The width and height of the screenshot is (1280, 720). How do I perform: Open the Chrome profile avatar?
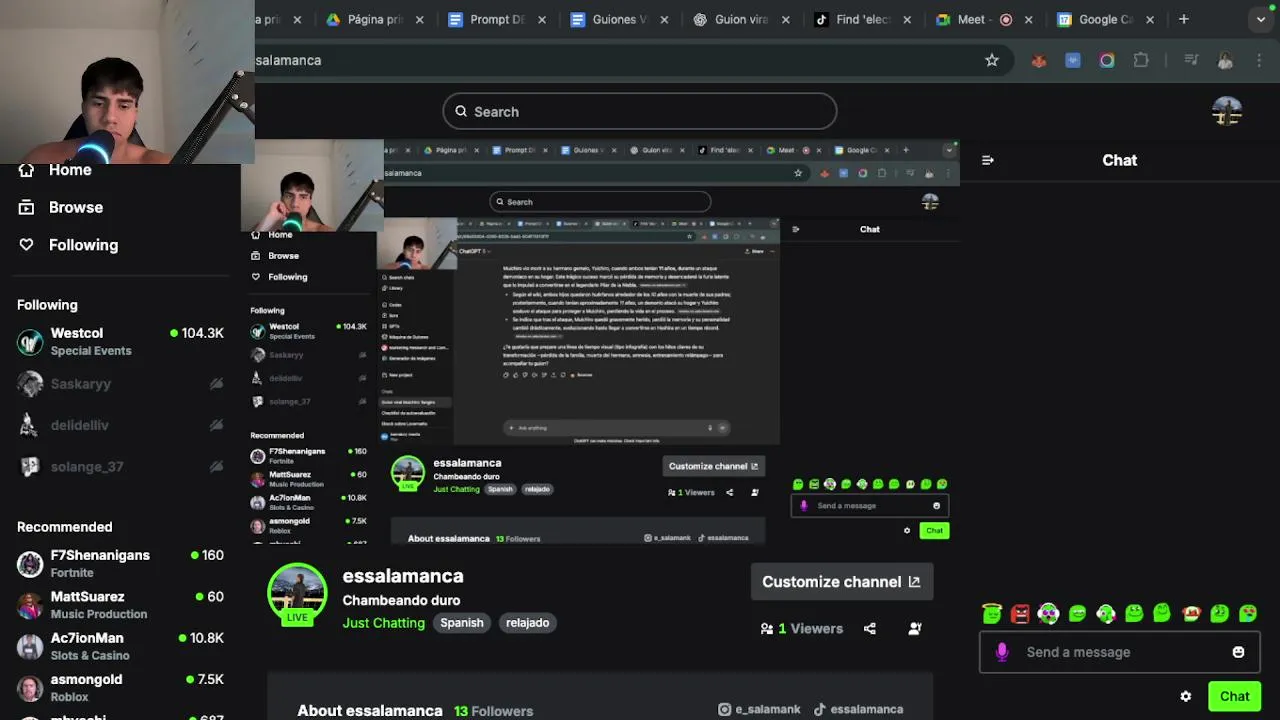[1225, 60]
